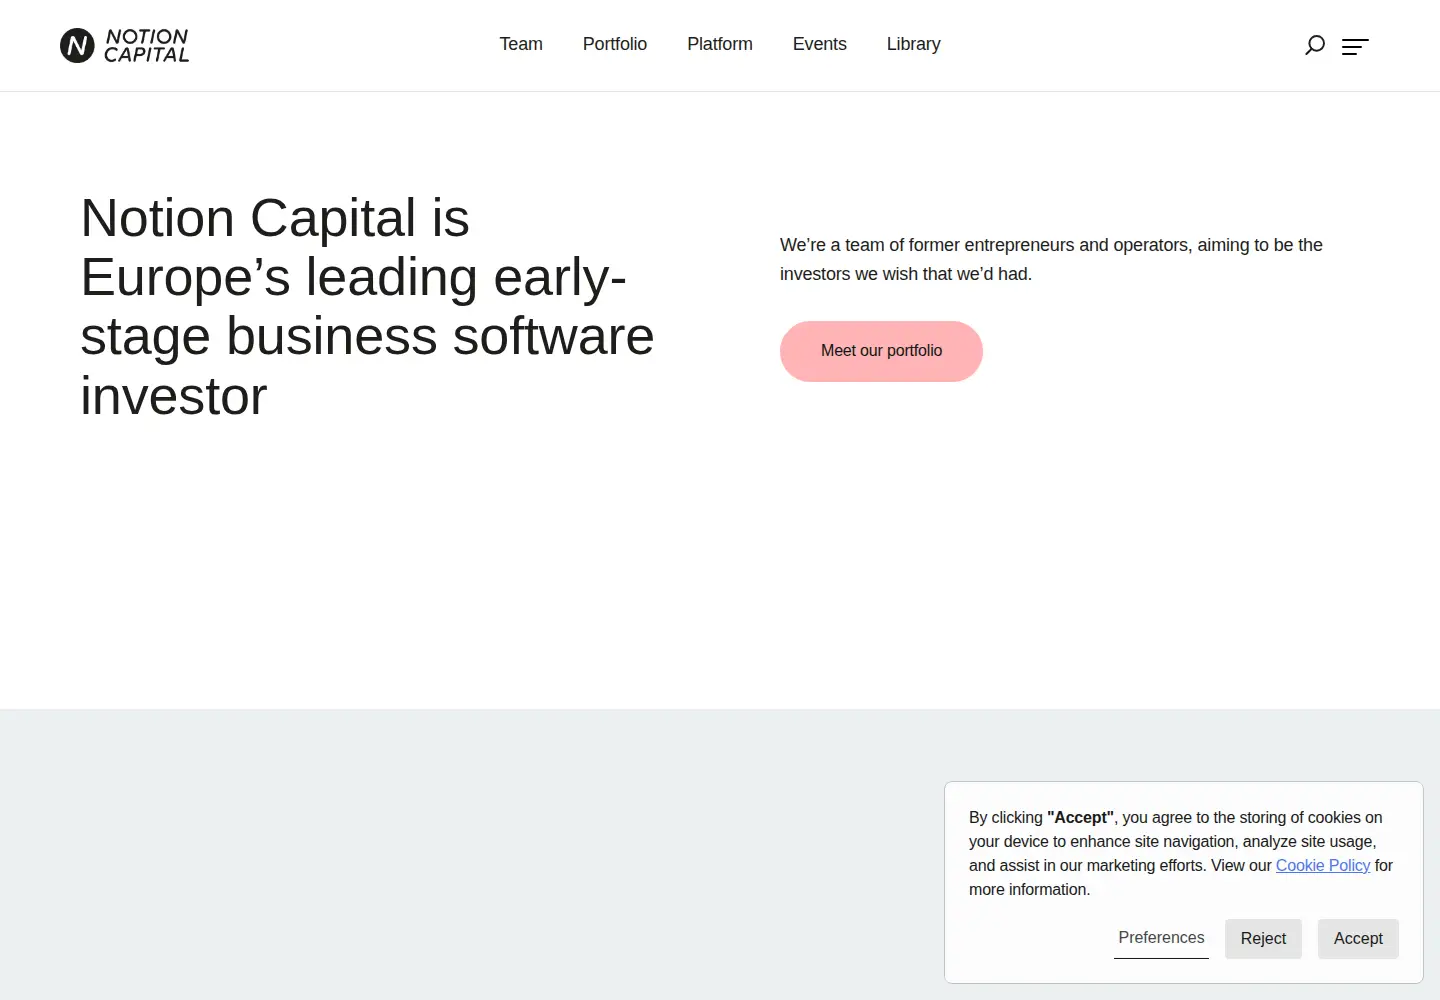1440x1000 pixels.
Task: Go to the Team page
Action: click(x=521, y=44)
